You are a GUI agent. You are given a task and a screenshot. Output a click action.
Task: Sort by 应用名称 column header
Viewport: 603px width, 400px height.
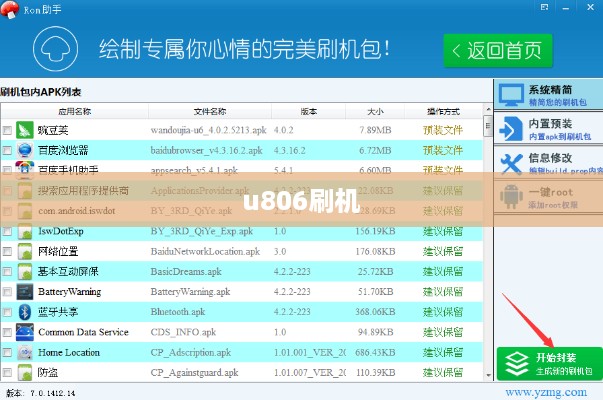pos(75,112)
